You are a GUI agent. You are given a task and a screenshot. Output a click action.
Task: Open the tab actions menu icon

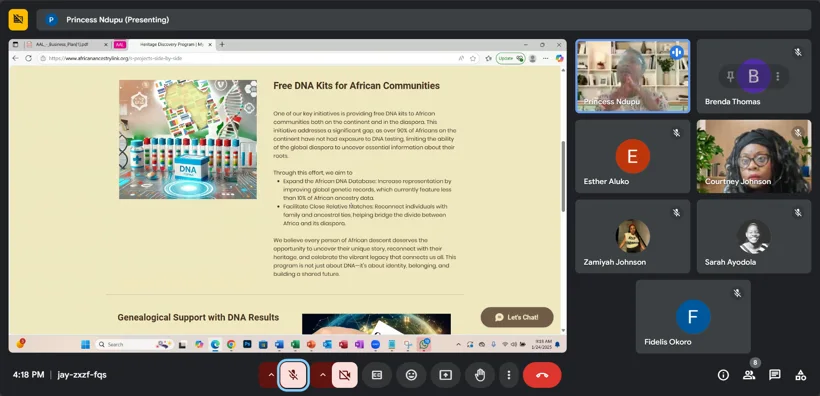click(x=15, y=45)
